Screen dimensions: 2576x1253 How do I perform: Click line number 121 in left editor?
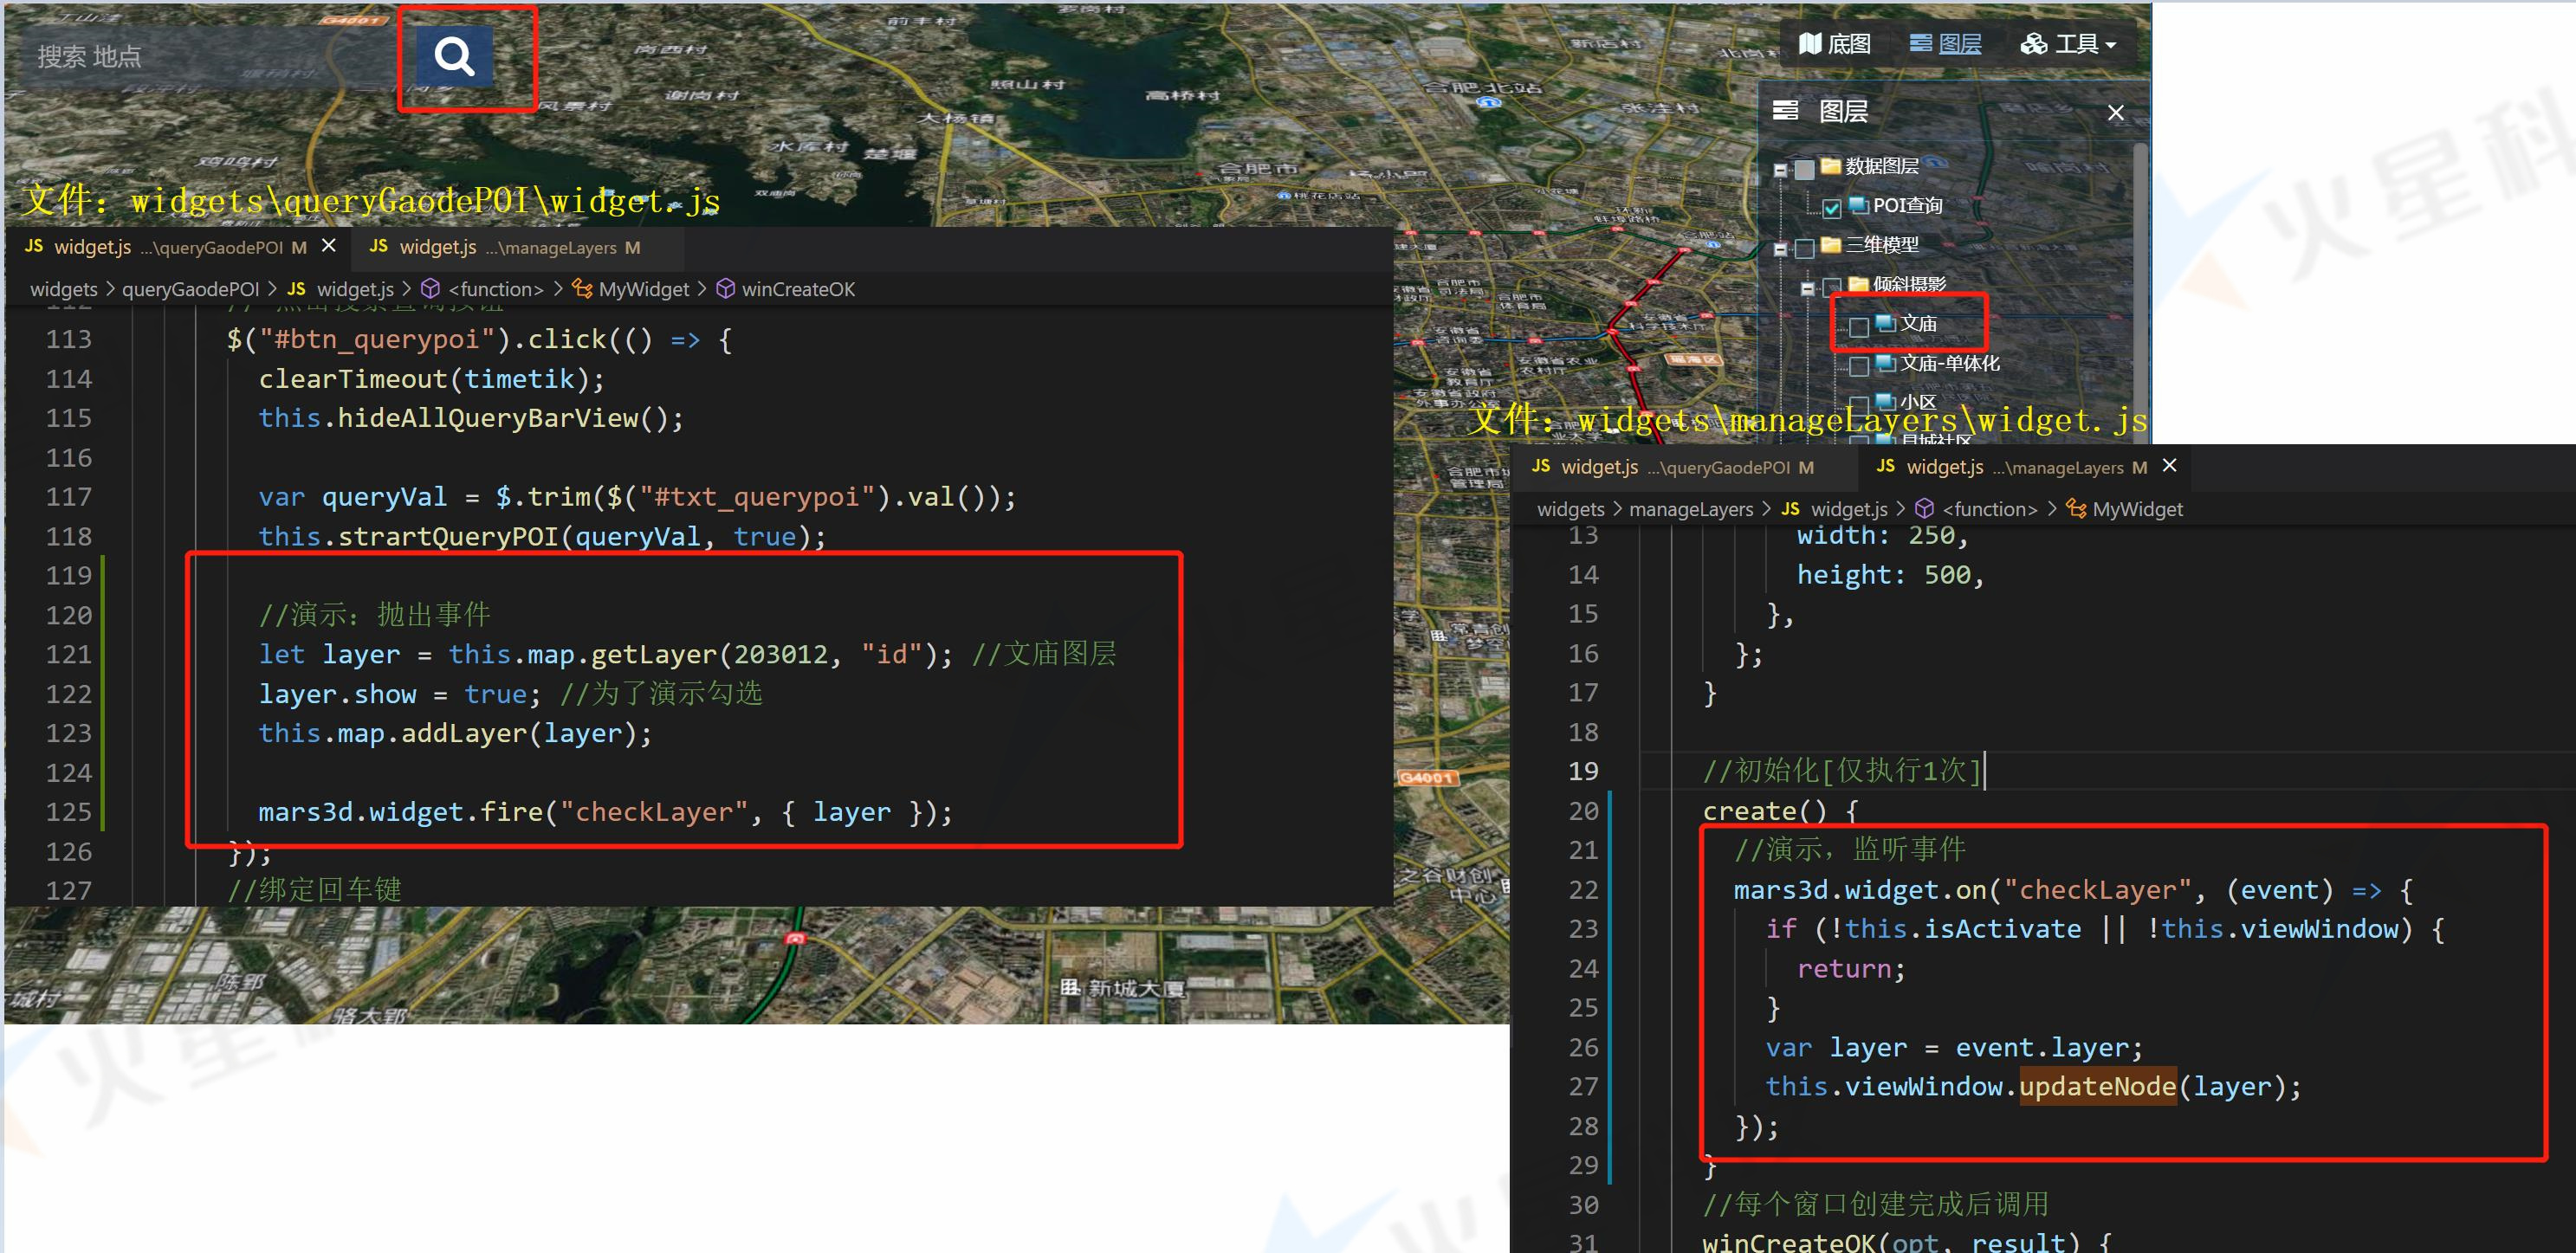click(68, 655)
